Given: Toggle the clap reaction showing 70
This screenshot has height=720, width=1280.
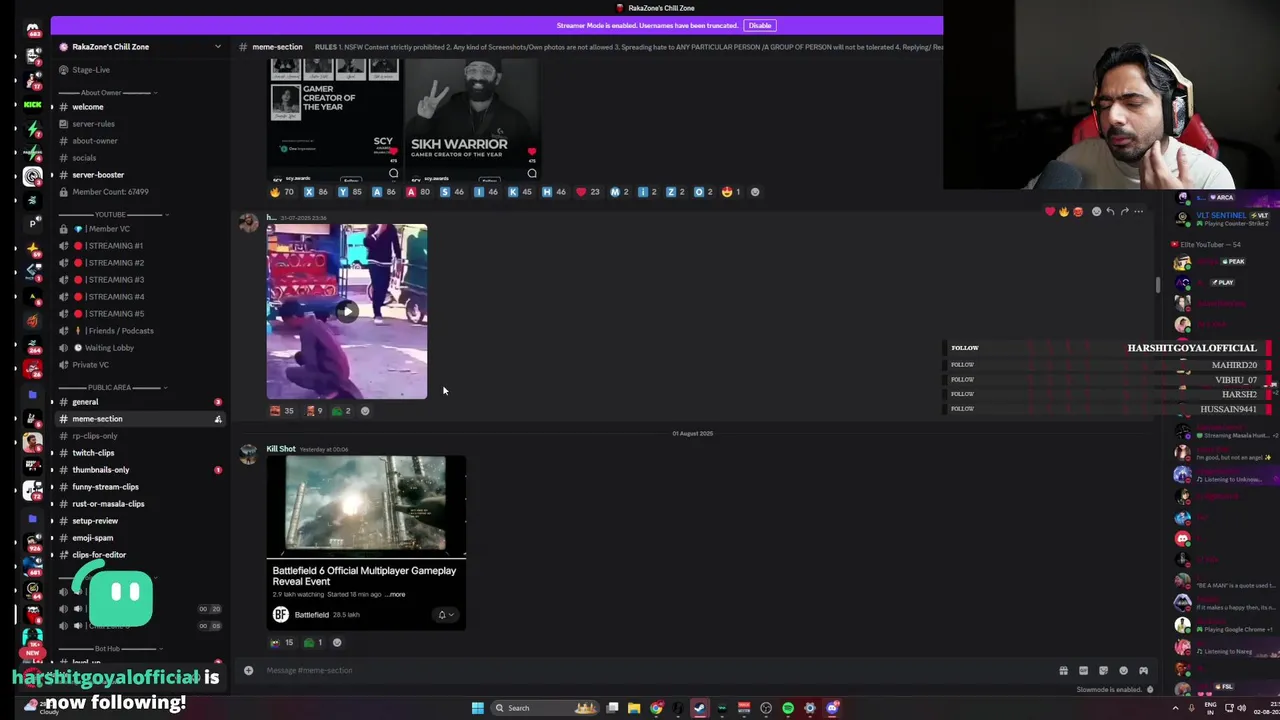Looking at the screenshot, I should tap(281, 192).
